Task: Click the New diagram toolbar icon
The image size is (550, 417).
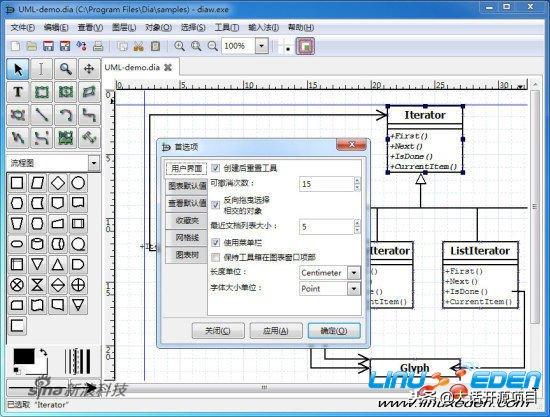Action: pos(15,46)
